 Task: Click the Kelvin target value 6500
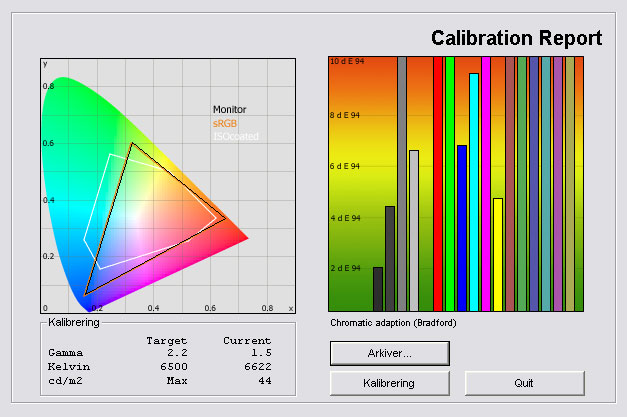click(x=174, y=367)
